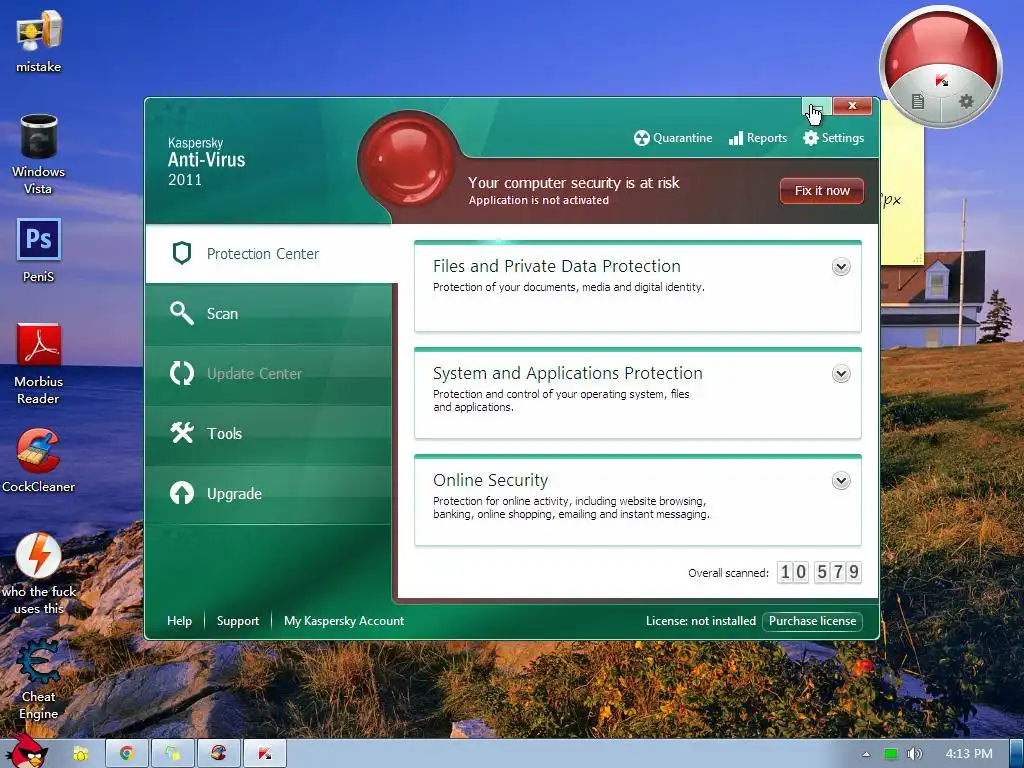The image size is (1024, 768).
Task: Click the report icon on Kaspersky gadget
Action: [918, 101]
